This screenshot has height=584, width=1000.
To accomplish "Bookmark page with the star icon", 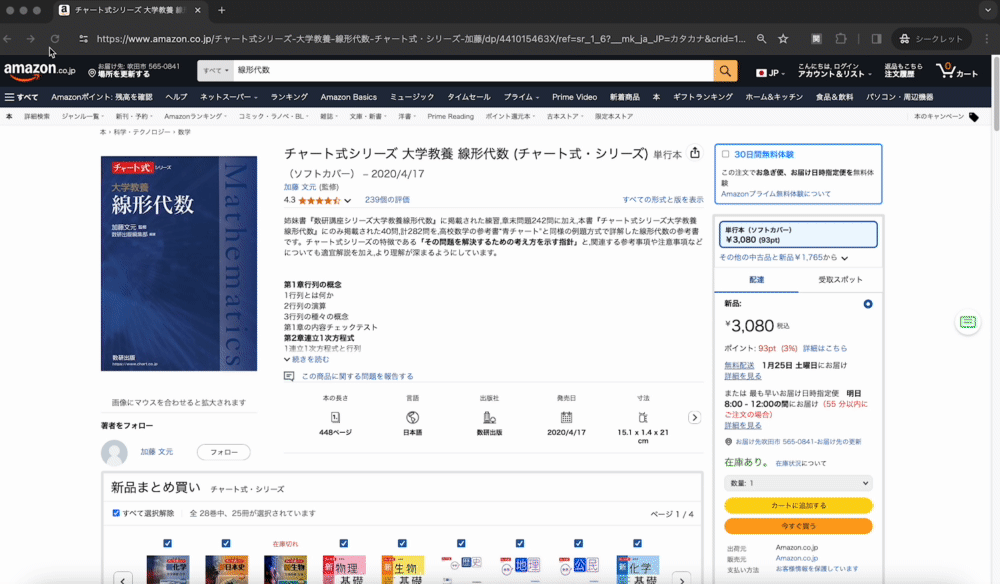I will (783, 39).
